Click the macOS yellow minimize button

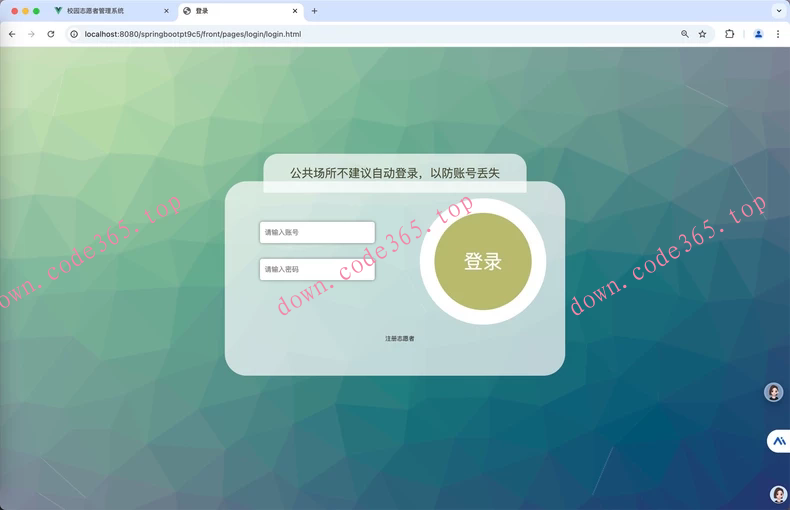[x=25, y=11]
